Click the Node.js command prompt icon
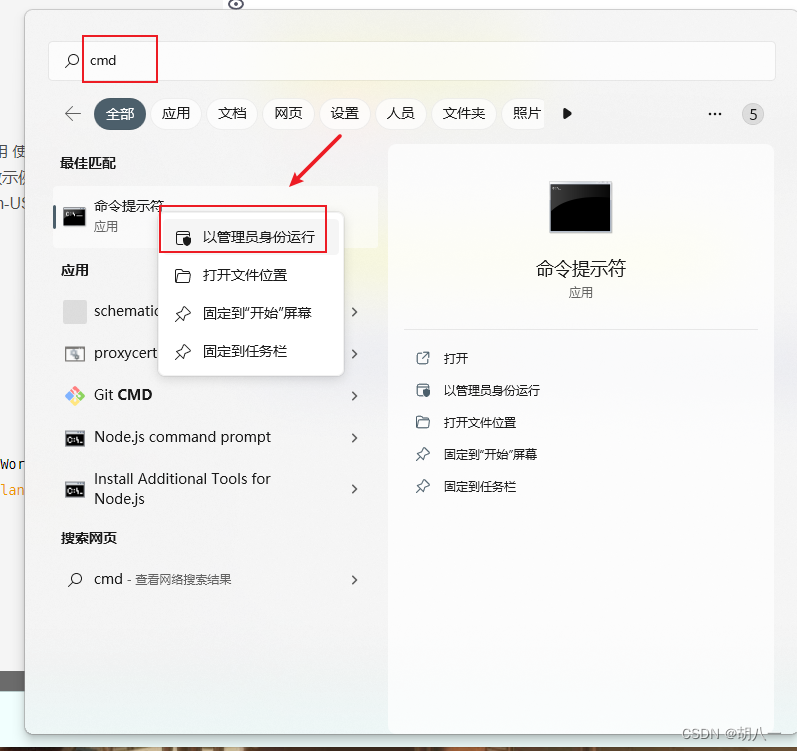 click(x=75, y=439)
